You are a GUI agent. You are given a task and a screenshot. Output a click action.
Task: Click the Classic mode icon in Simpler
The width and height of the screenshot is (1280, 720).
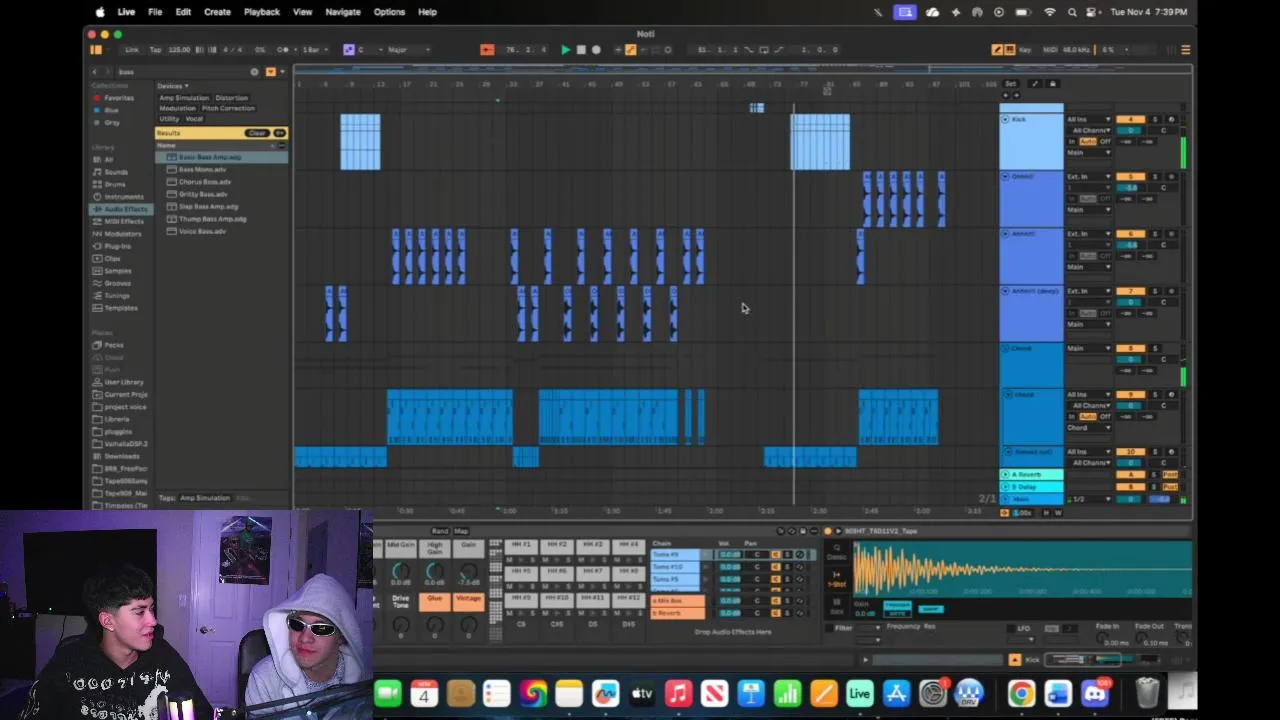click(837, 553)
